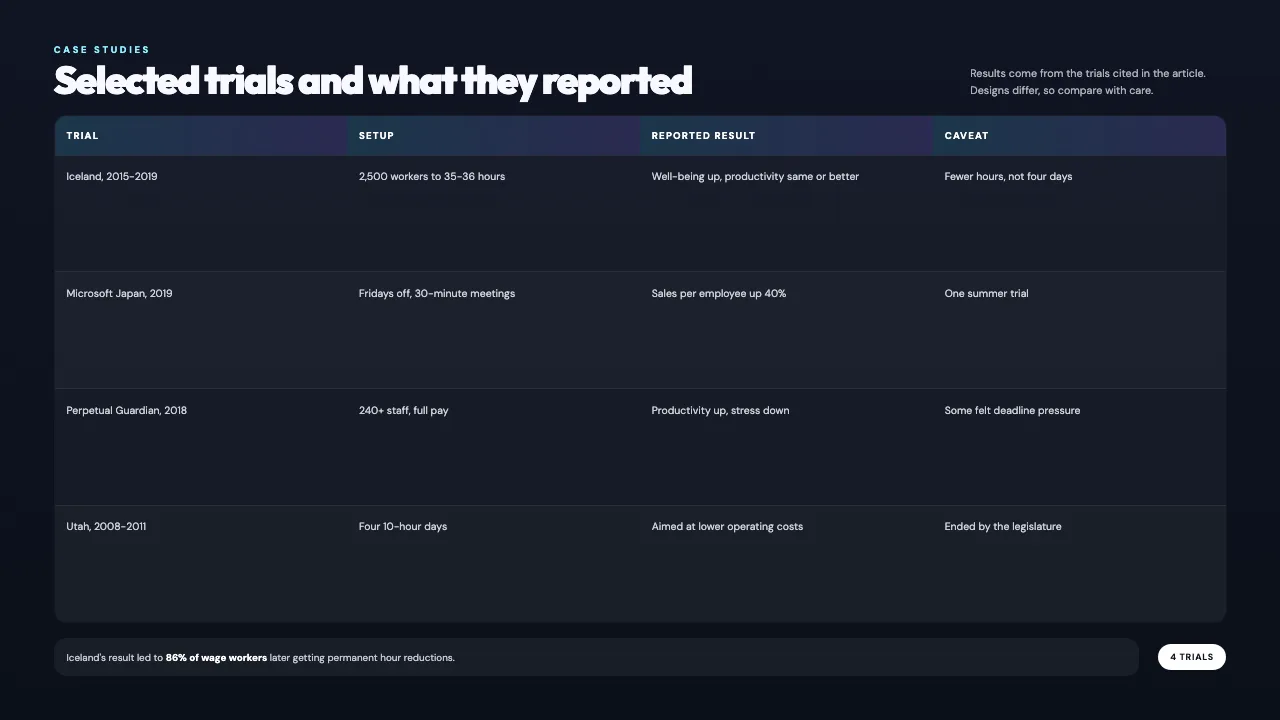This screenshot has height=720, width=1280.
Task: Click the bold '86% of wage workers' text
Action: 216,658
